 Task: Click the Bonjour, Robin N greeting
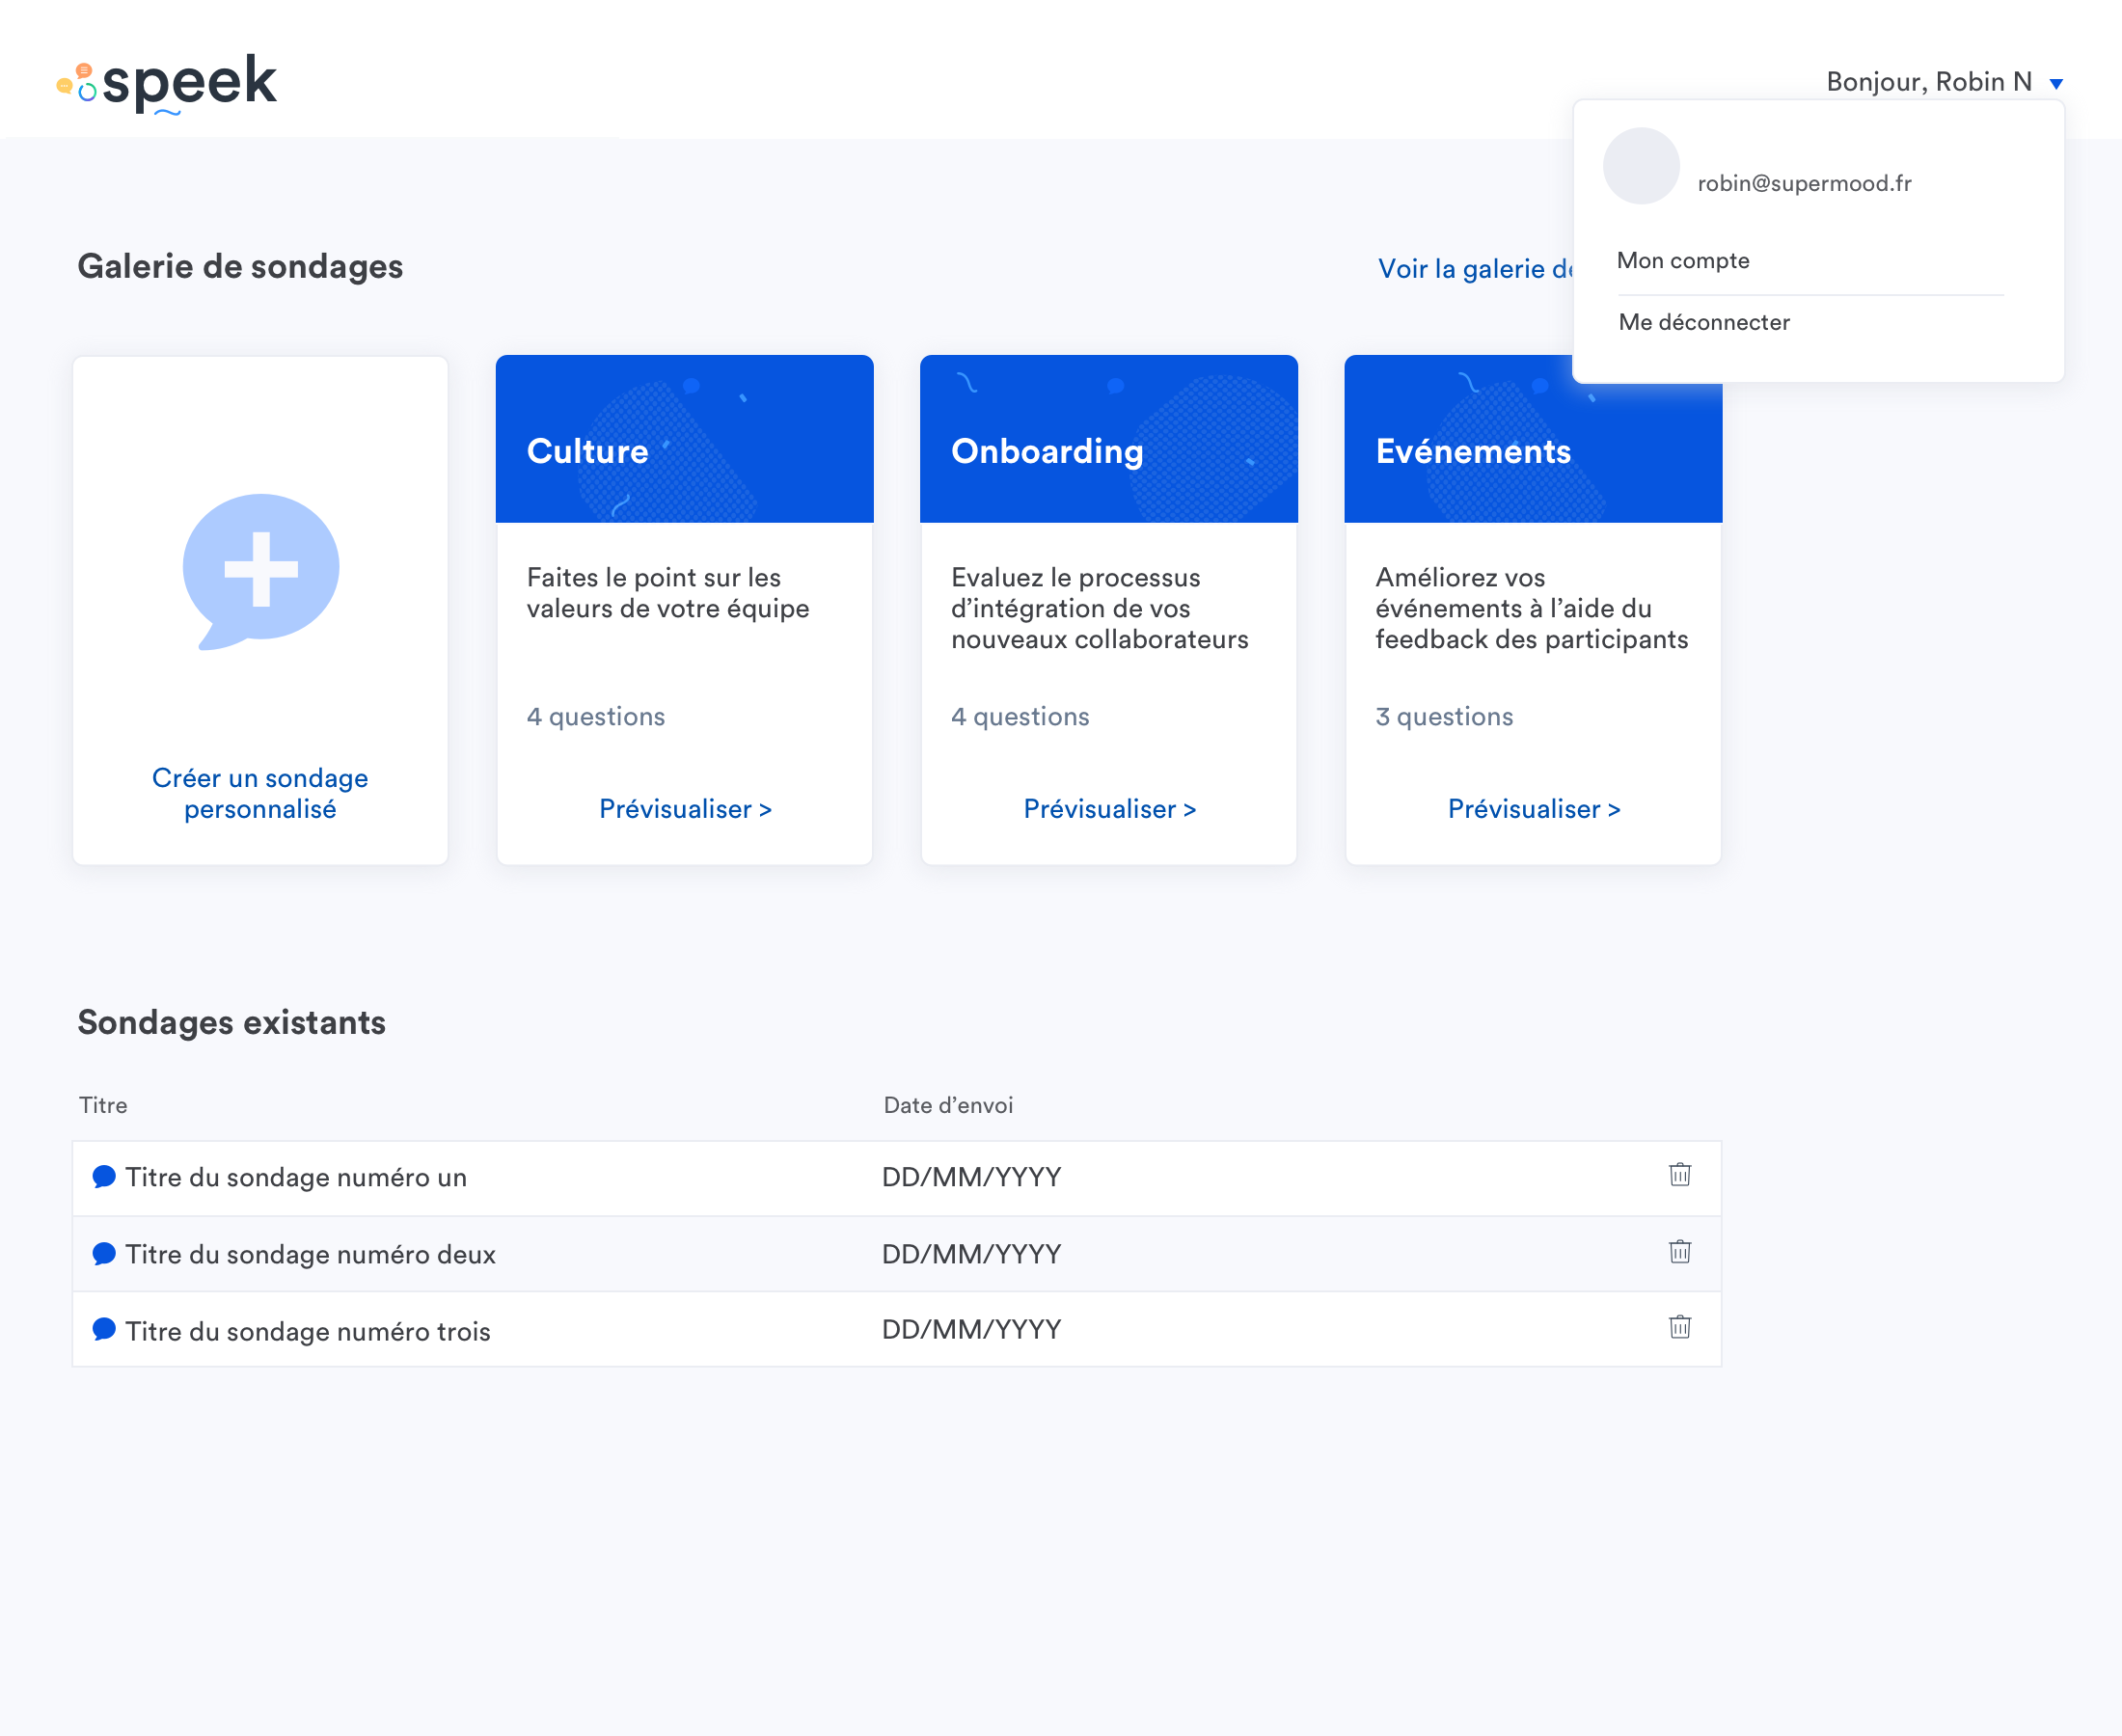point(1928,82)
